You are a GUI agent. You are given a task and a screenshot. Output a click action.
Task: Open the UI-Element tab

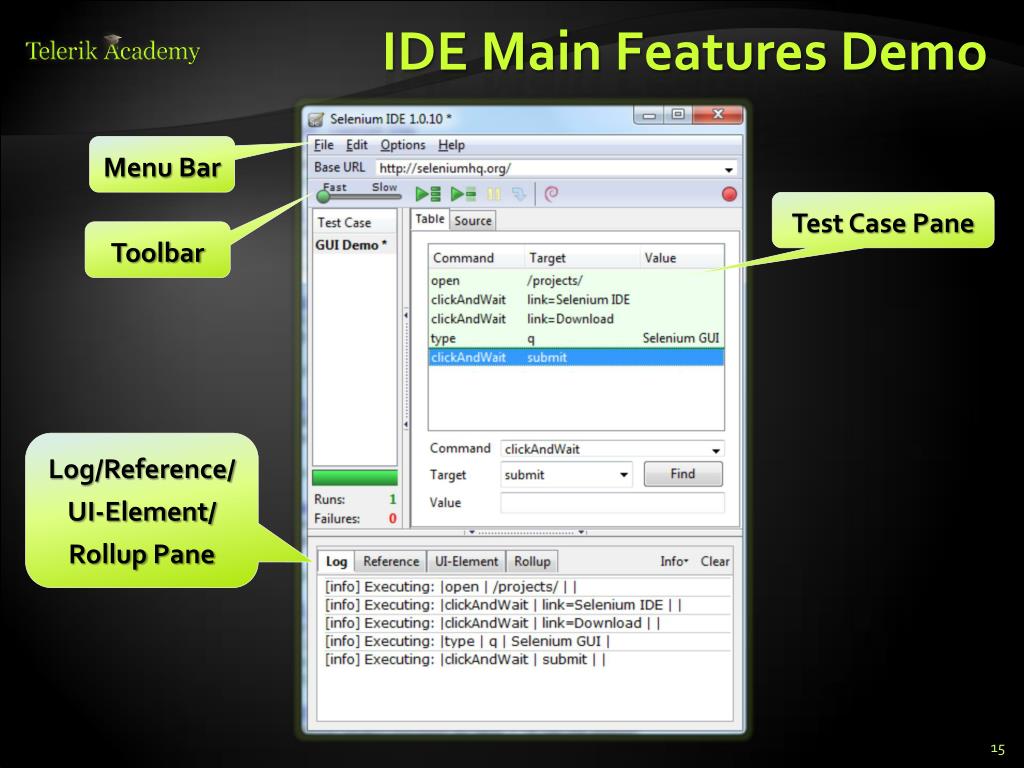click(466, 562)
